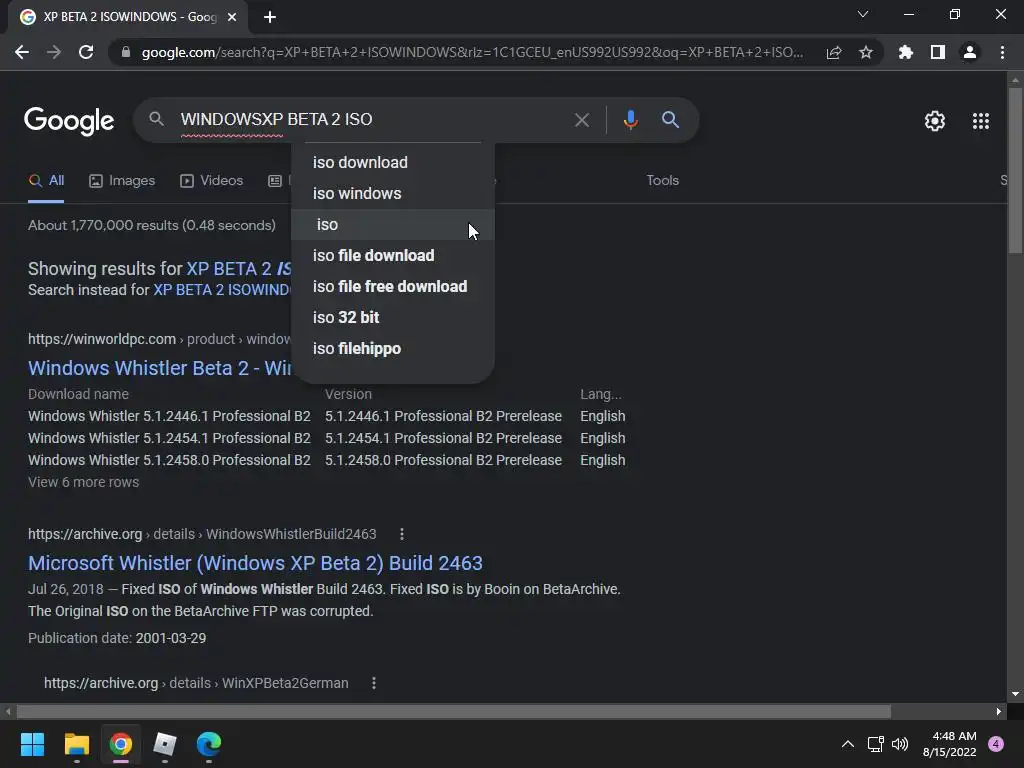Viewport: 1024px width, 768px height.
Task: Clear the search box text
Action: click(x=581, y=120)
